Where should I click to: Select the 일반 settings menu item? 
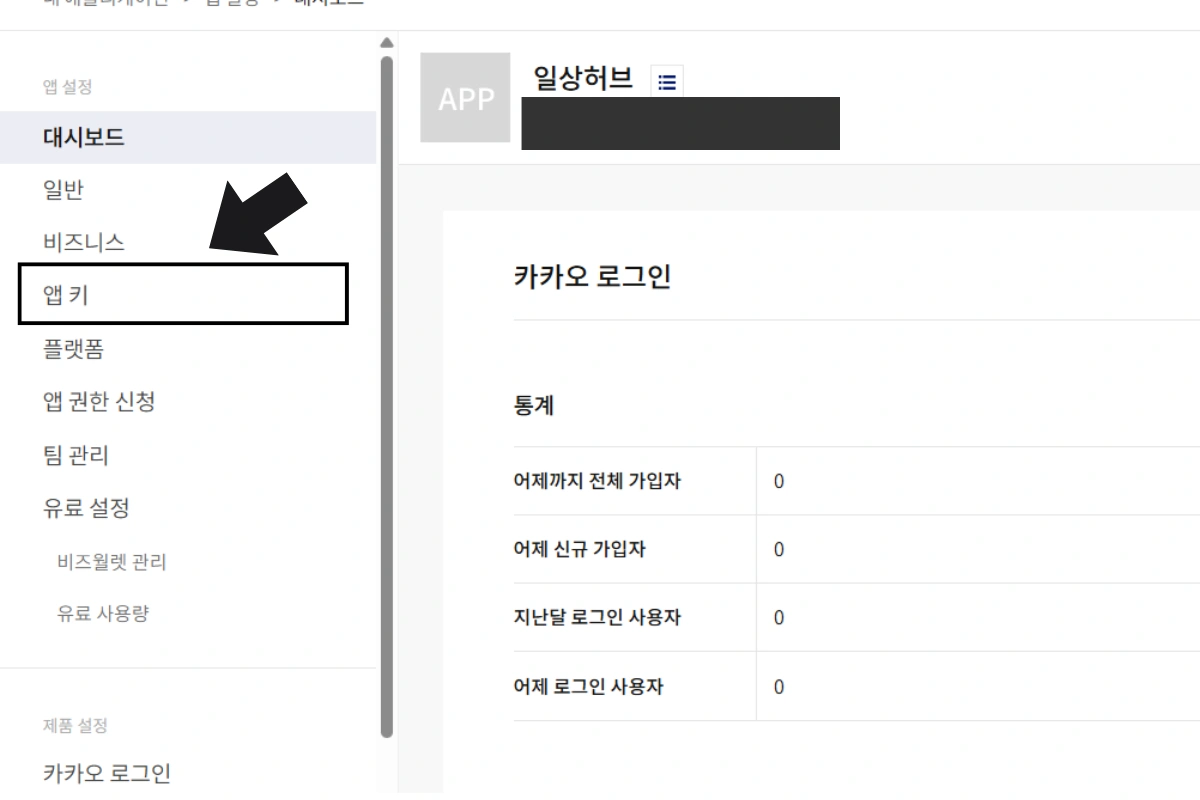point(63,190)
